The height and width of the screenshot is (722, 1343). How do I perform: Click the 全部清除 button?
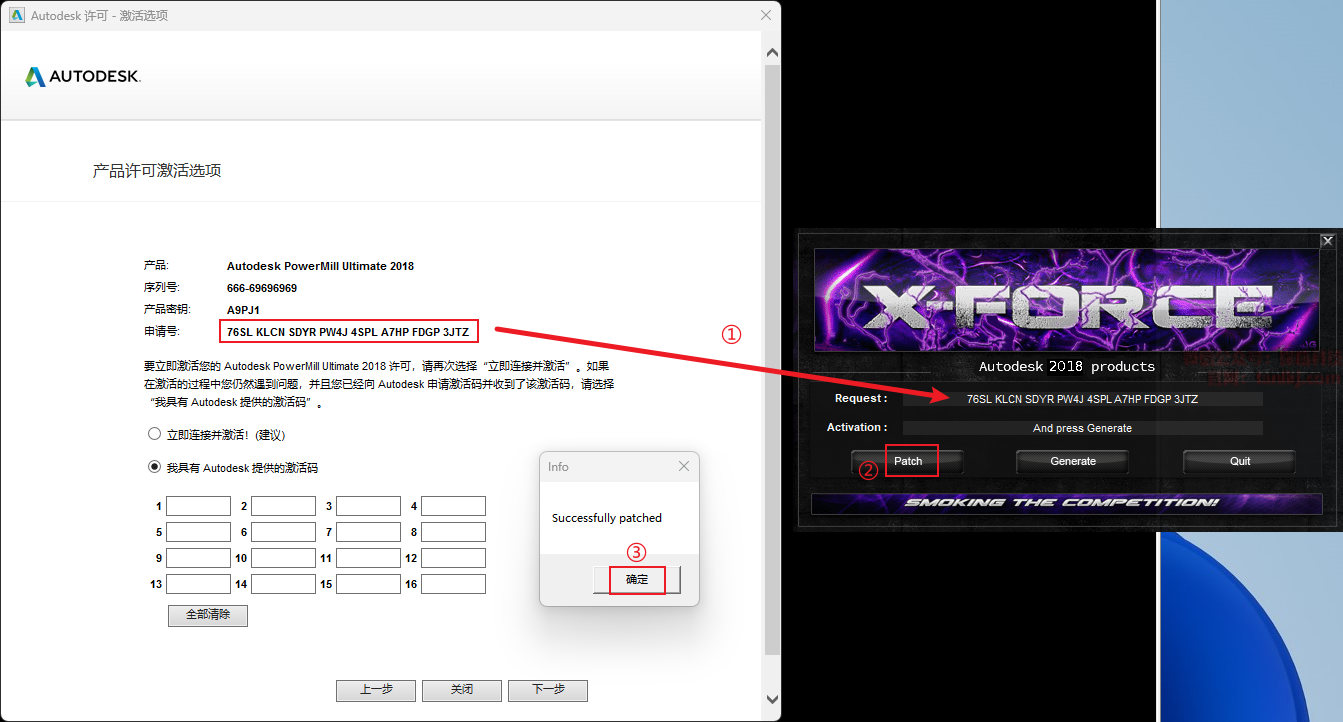point(208,615)
